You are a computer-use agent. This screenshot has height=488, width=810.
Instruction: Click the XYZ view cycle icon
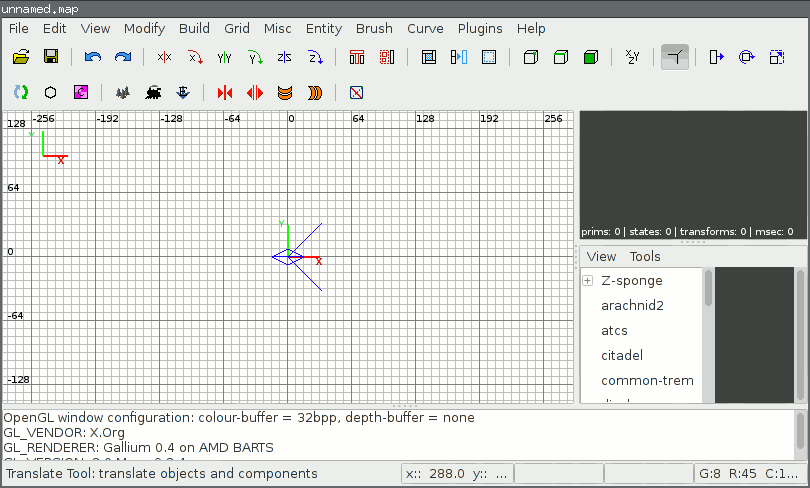coord(632,57)
